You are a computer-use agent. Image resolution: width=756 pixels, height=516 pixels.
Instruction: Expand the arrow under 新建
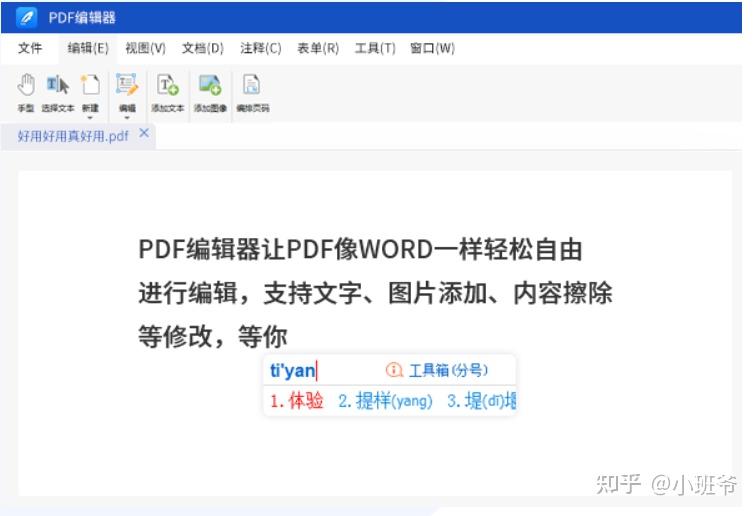(x=90, y=117)
